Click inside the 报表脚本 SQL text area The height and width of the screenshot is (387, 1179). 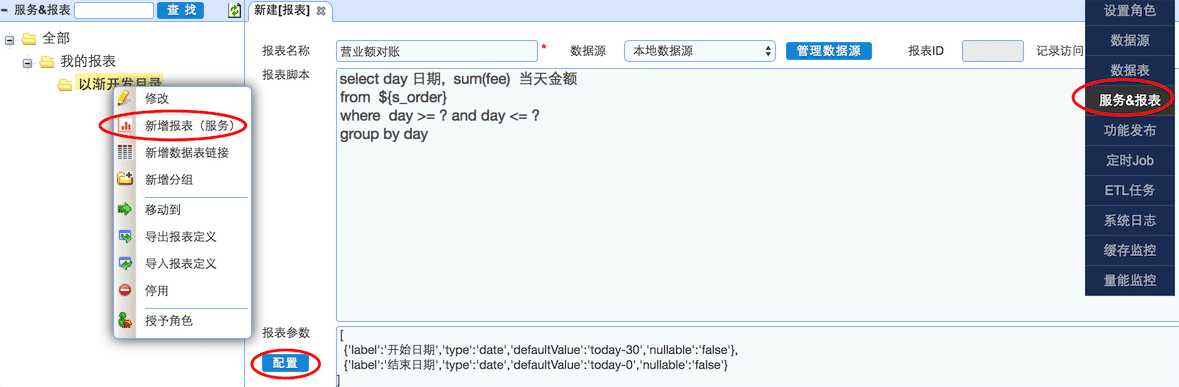click(x=757, y=195)
